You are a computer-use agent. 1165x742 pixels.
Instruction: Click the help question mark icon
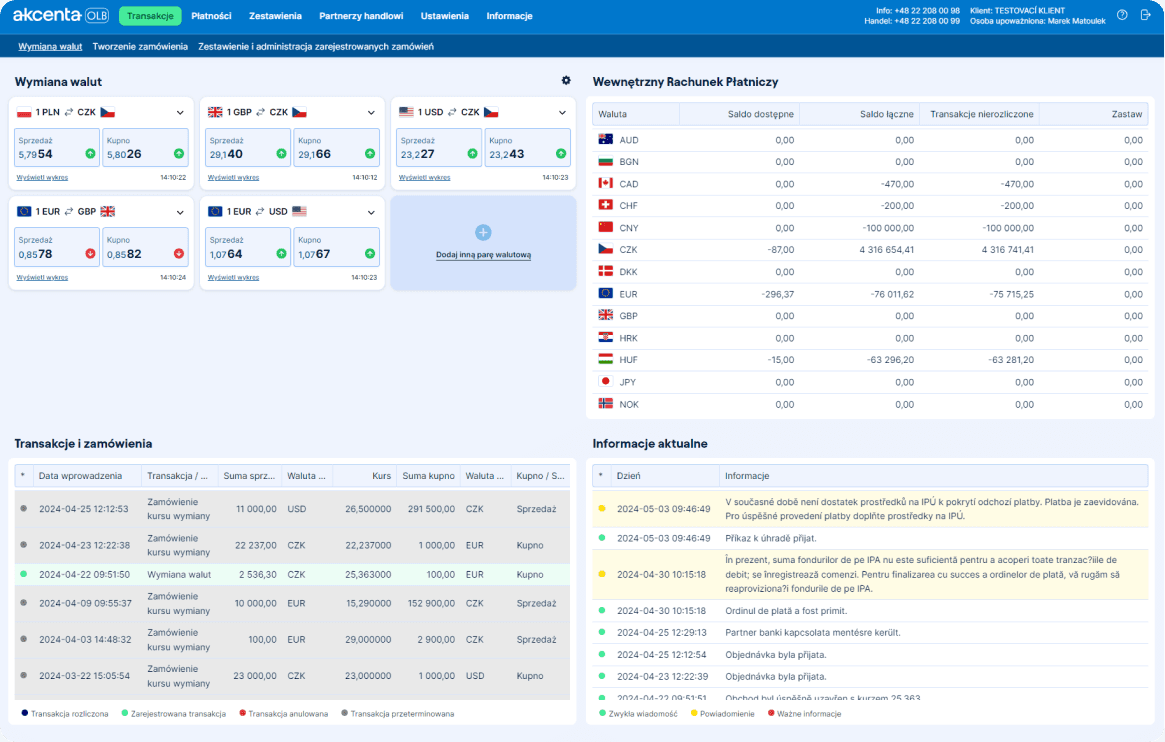pos(1122,15)
